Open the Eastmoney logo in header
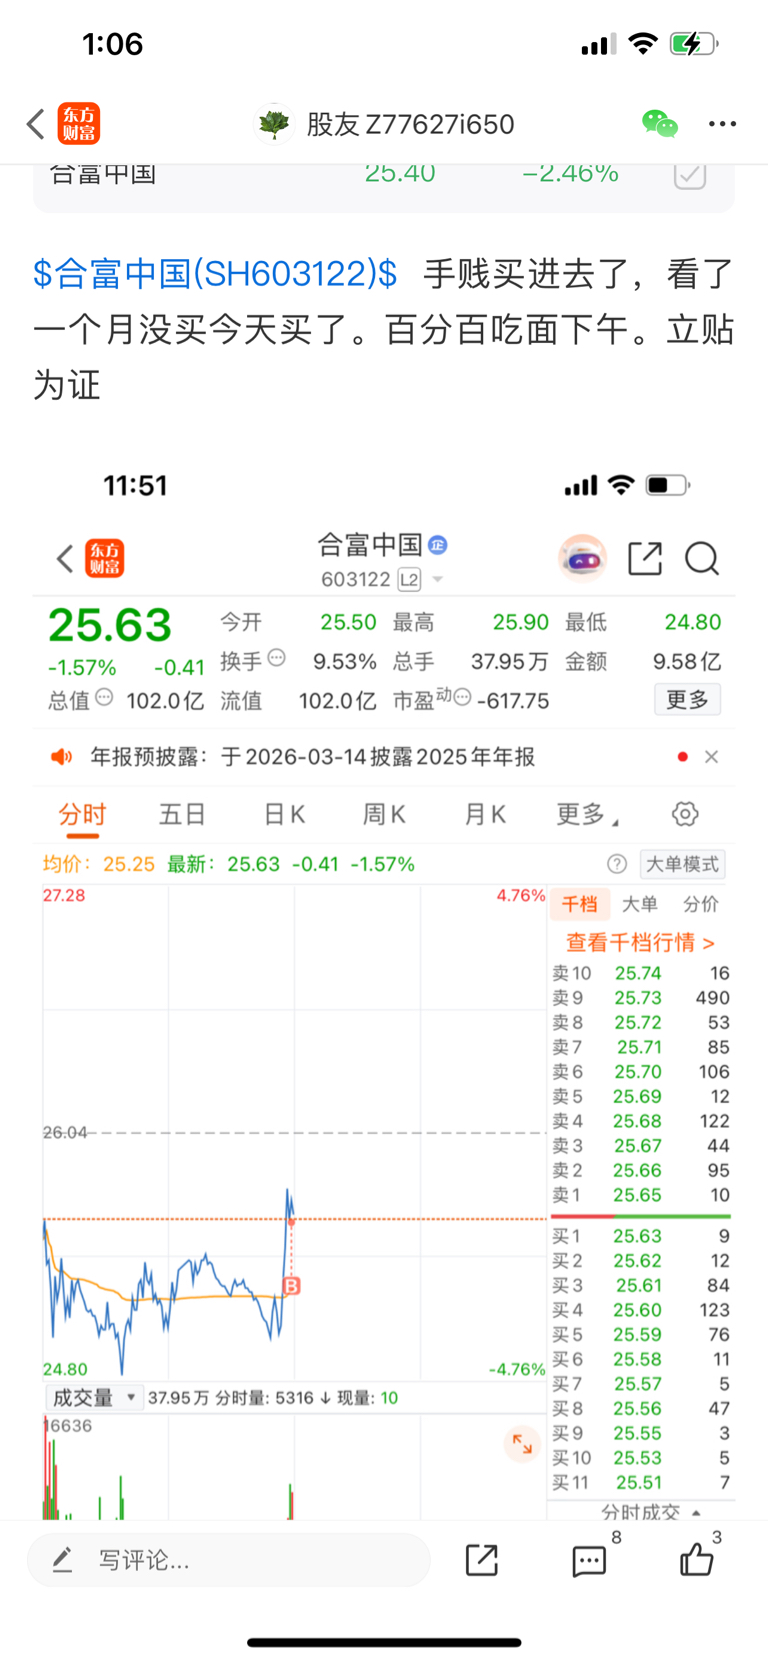Viewport: 768px width, 1662px height. (79, 124)
